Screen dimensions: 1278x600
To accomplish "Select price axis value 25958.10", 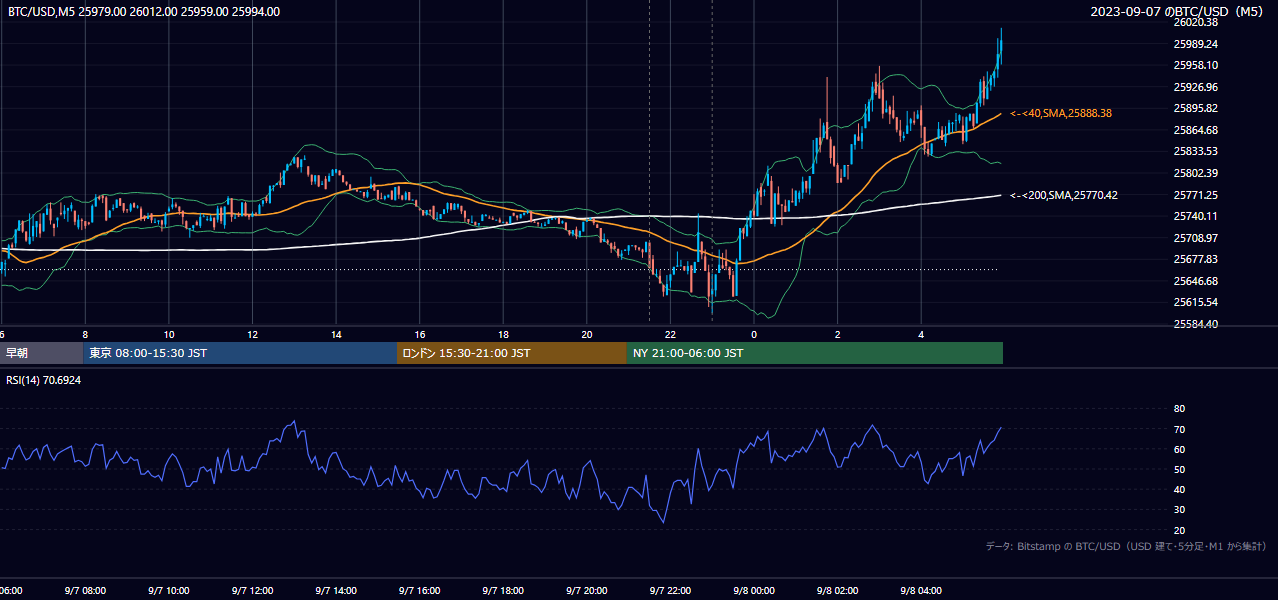I will click(1196, 65).
